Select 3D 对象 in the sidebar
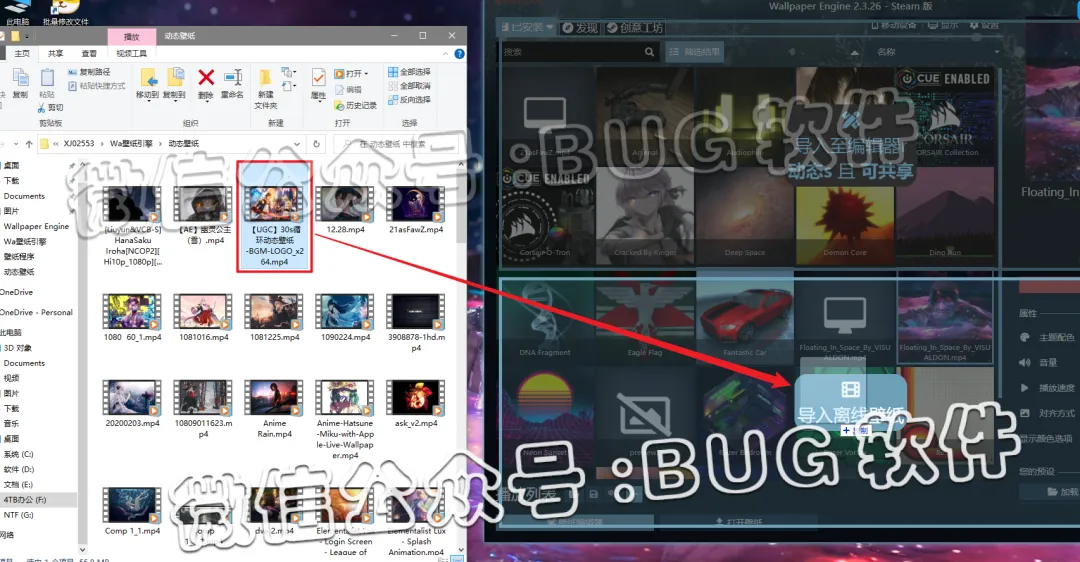Screen dimensions: 1080x562 18,348
